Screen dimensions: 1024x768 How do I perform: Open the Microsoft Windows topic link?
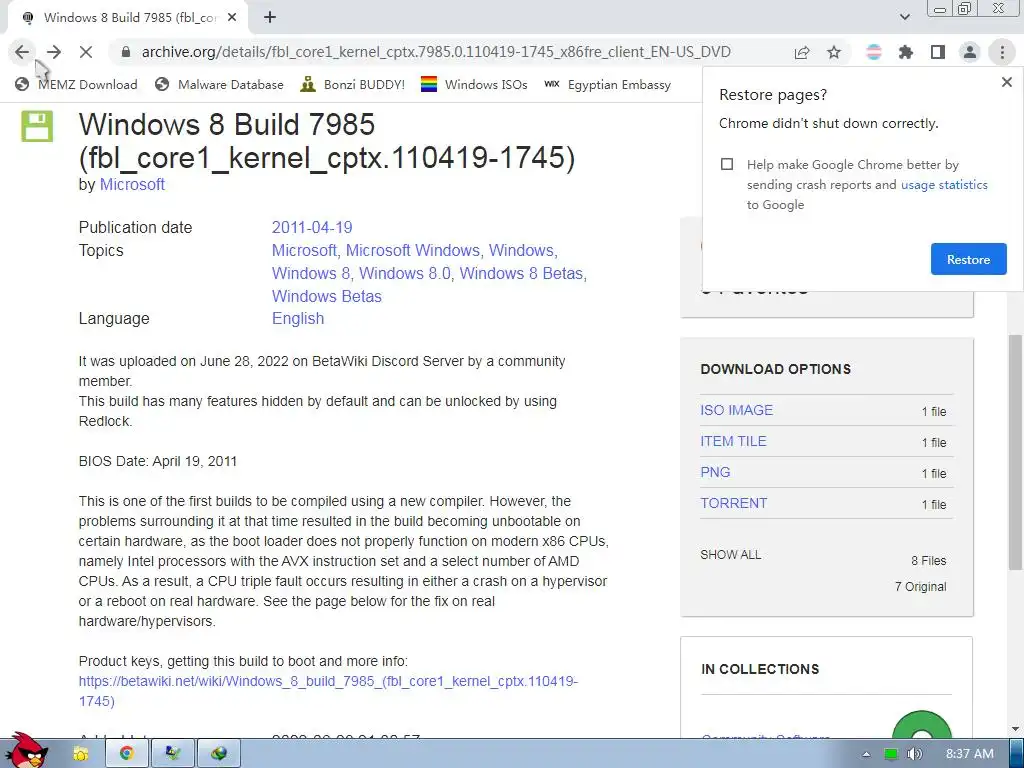pos(414,250)
